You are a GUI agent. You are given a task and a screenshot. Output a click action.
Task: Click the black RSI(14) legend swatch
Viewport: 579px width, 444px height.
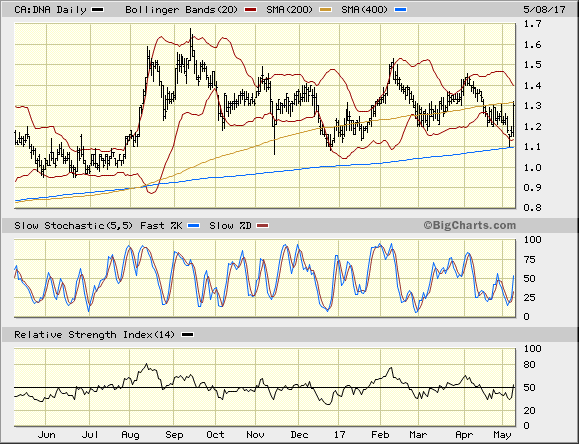pos(188,335)
